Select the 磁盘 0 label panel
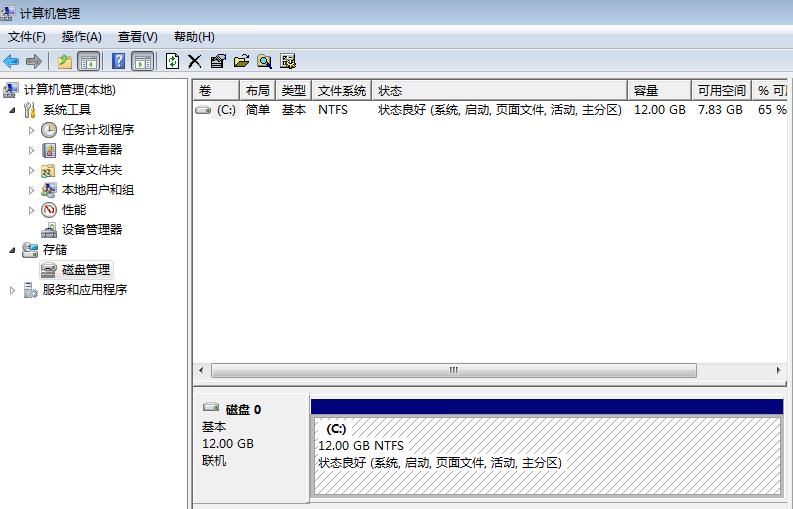The width and height of the screenshot is (793, 509). (x=251, y=448)
